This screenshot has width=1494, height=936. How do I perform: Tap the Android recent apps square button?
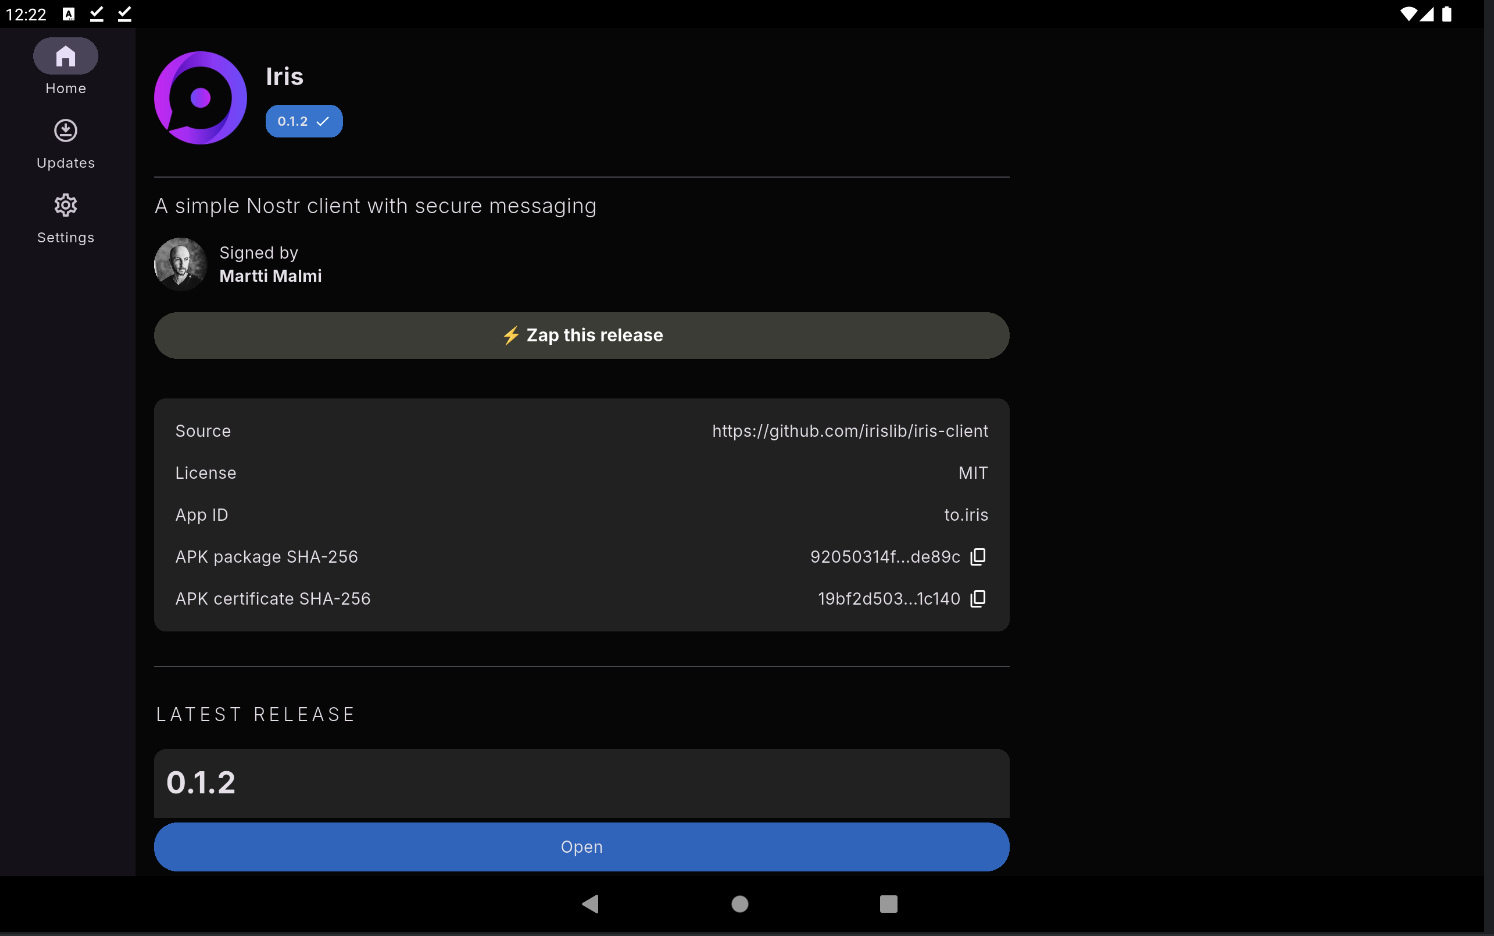pyautogui.click(x=889, y=904)
